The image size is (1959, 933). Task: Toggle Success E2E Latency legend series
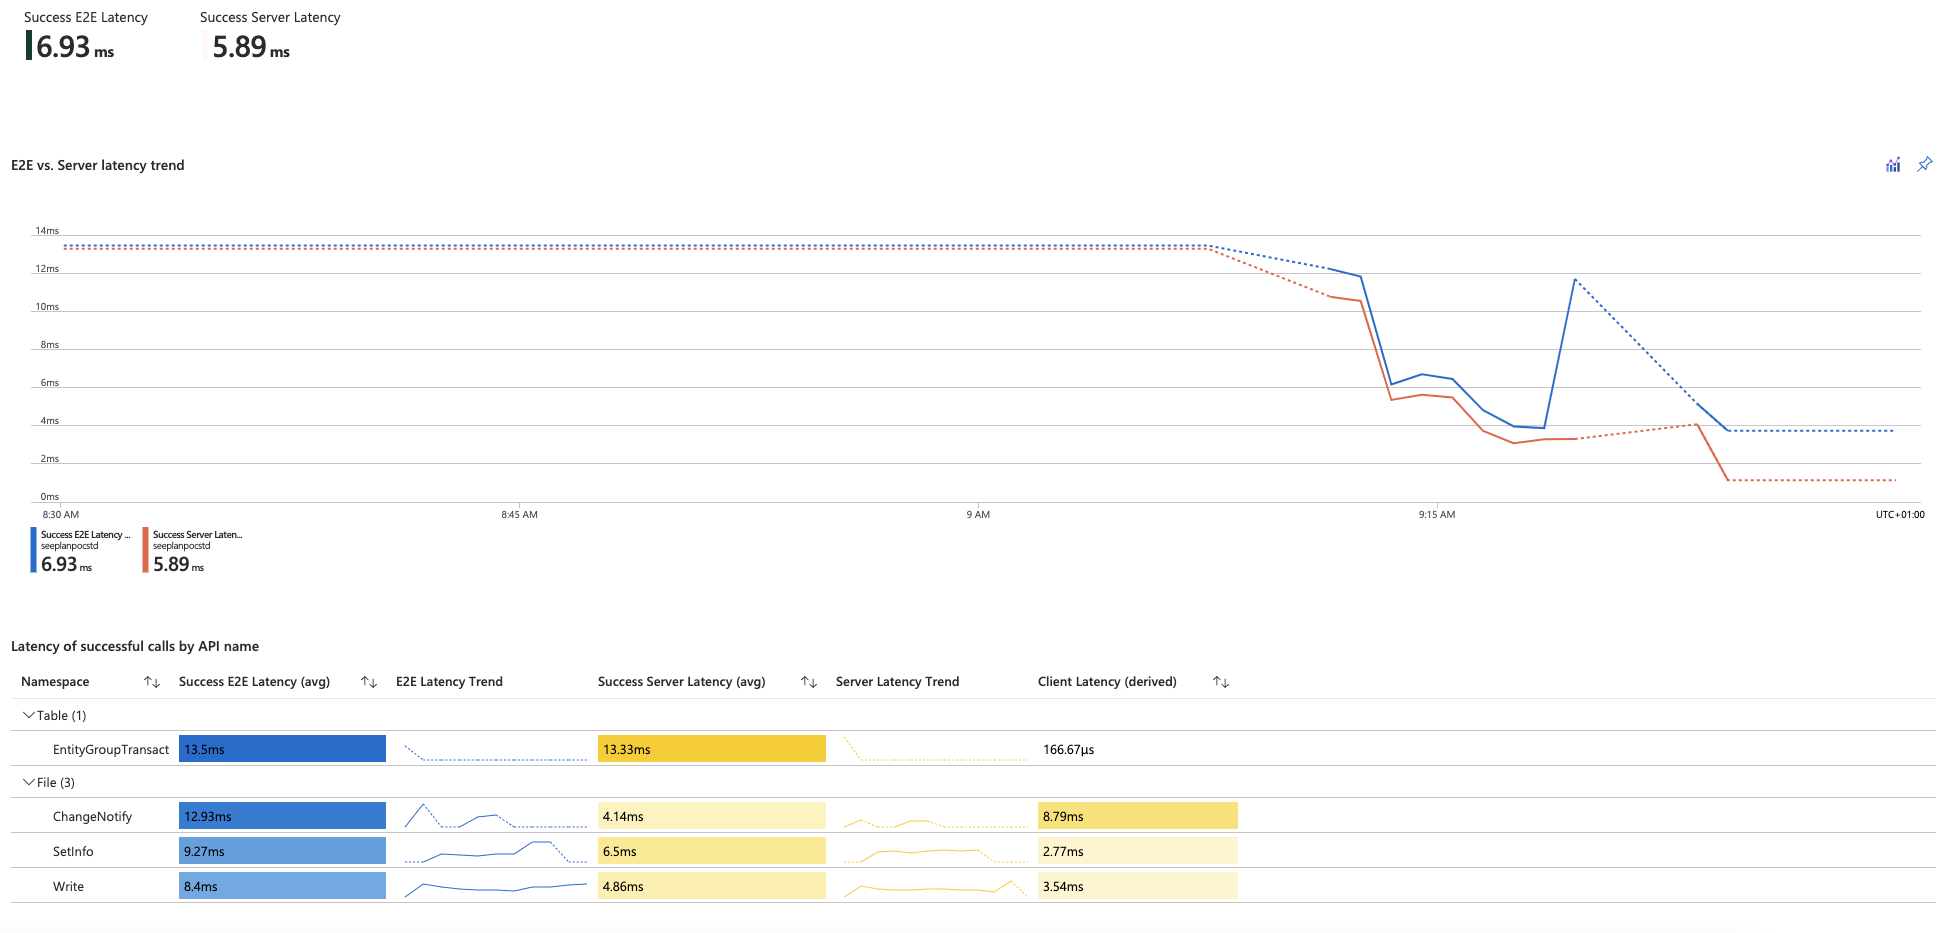click(84, 550)
